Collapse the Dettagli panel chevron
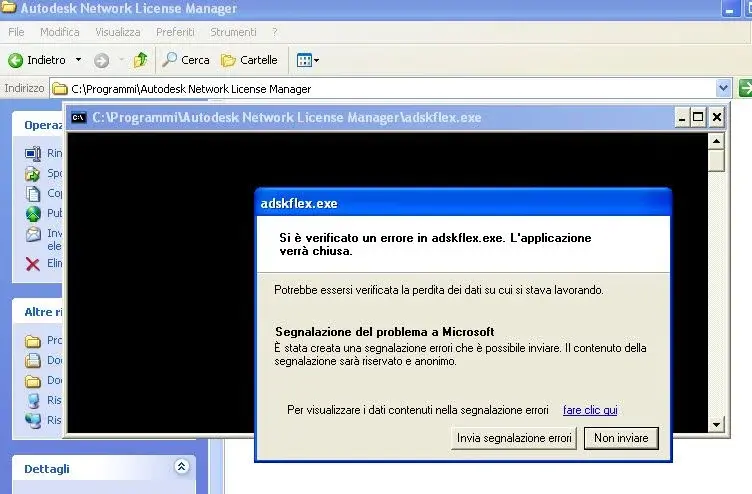The image size is (752, 494). click(x=181, y=466)
